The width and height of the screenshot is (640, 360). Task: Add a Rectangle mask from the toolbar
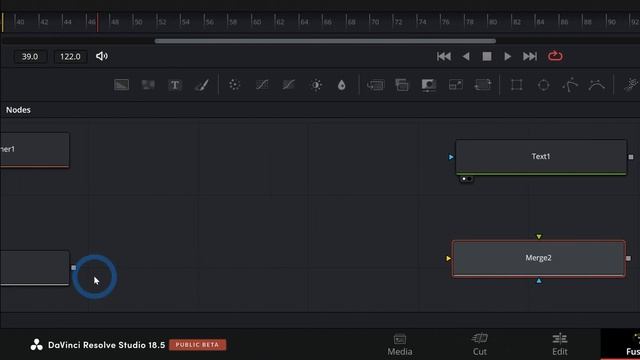click(517, 85)
